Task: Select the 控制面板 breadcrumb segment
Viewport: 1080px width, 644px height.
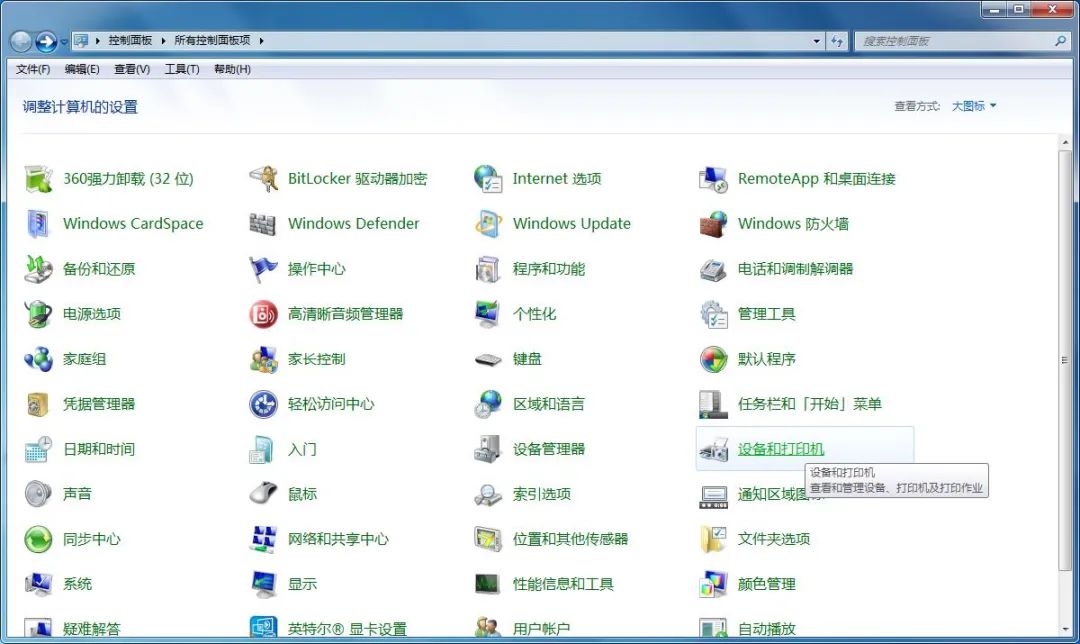Action: tap(130, 41)
